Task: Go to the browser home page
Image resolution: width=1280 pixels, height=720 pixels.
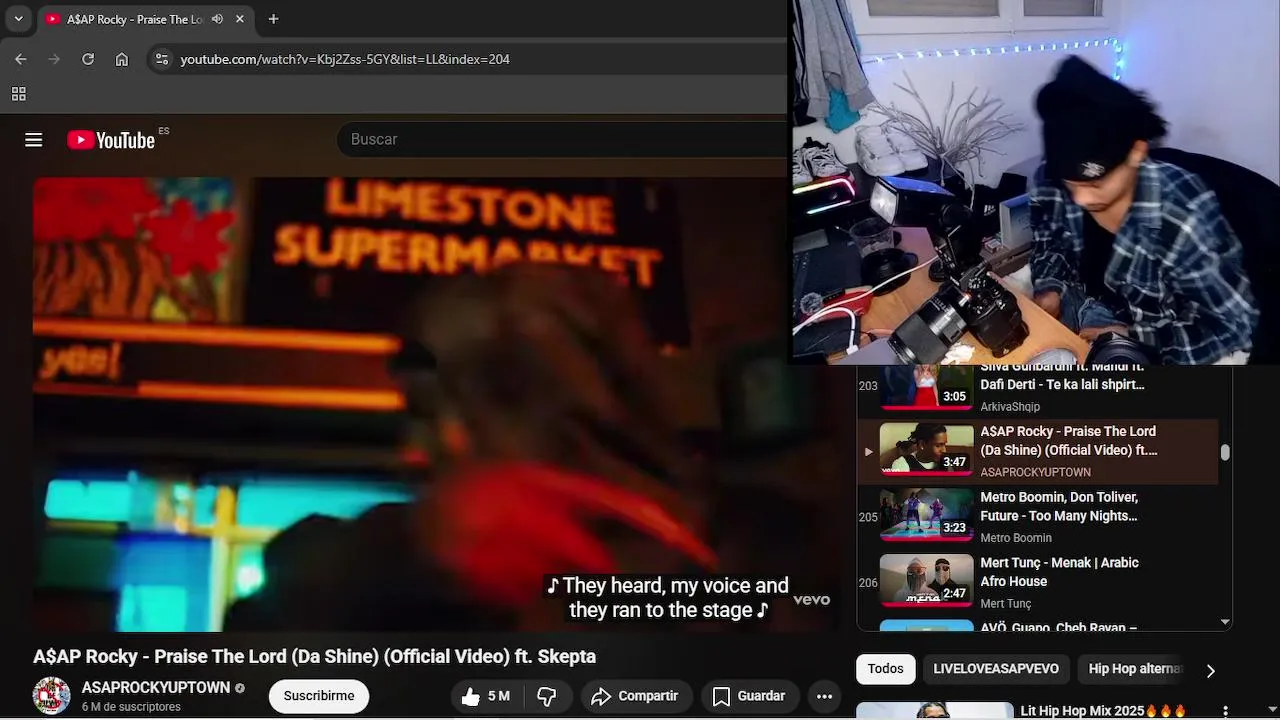Action: click(x=122, y=59)
